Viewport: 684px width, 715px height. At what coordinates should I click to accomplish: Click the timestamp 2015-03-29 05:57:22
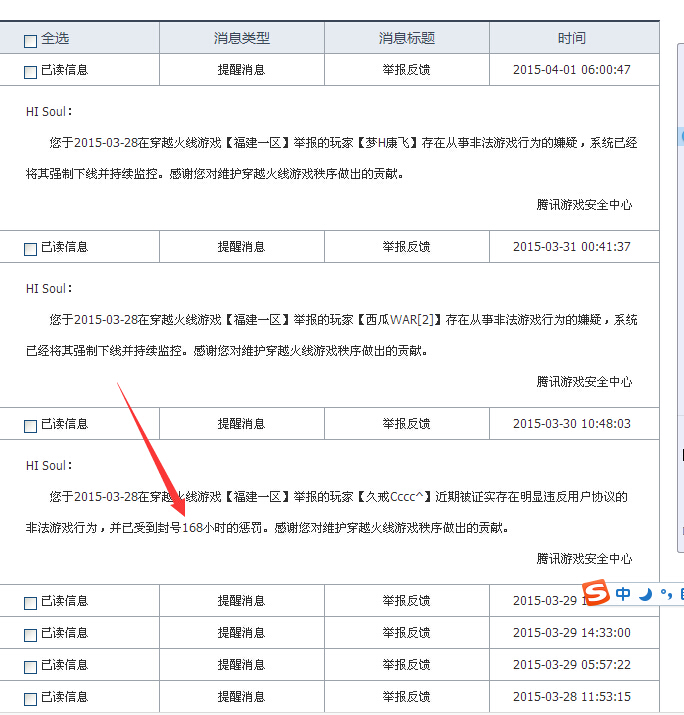(572, 665)
